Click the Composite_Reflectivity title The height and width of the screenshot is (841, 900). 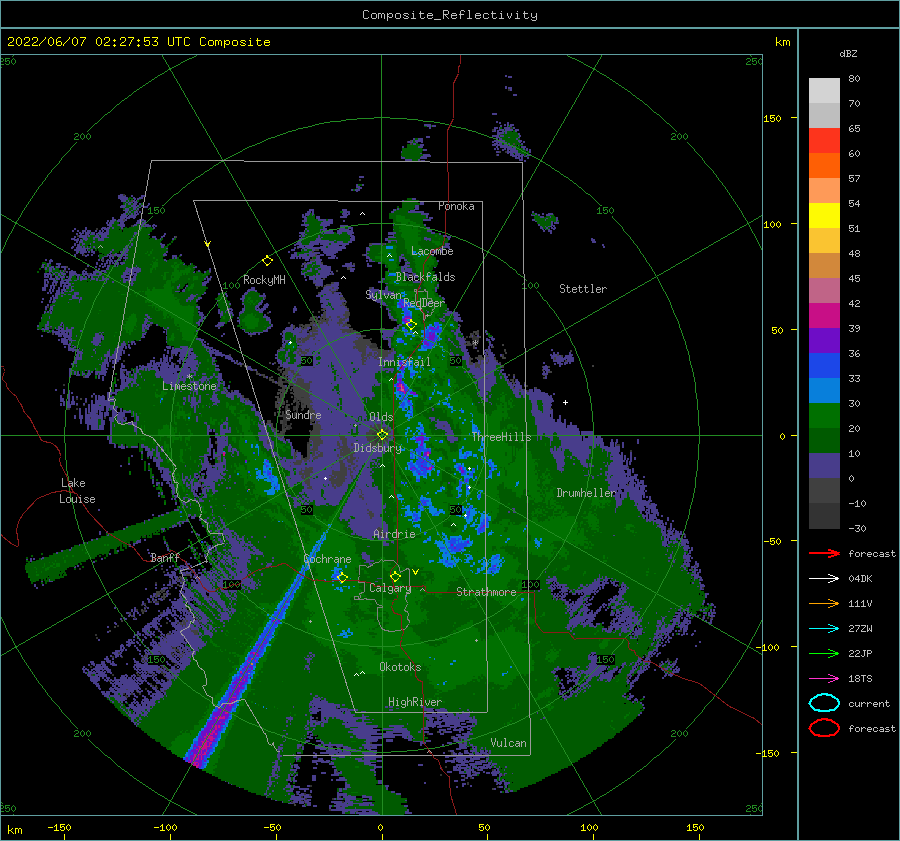[450, 15]
